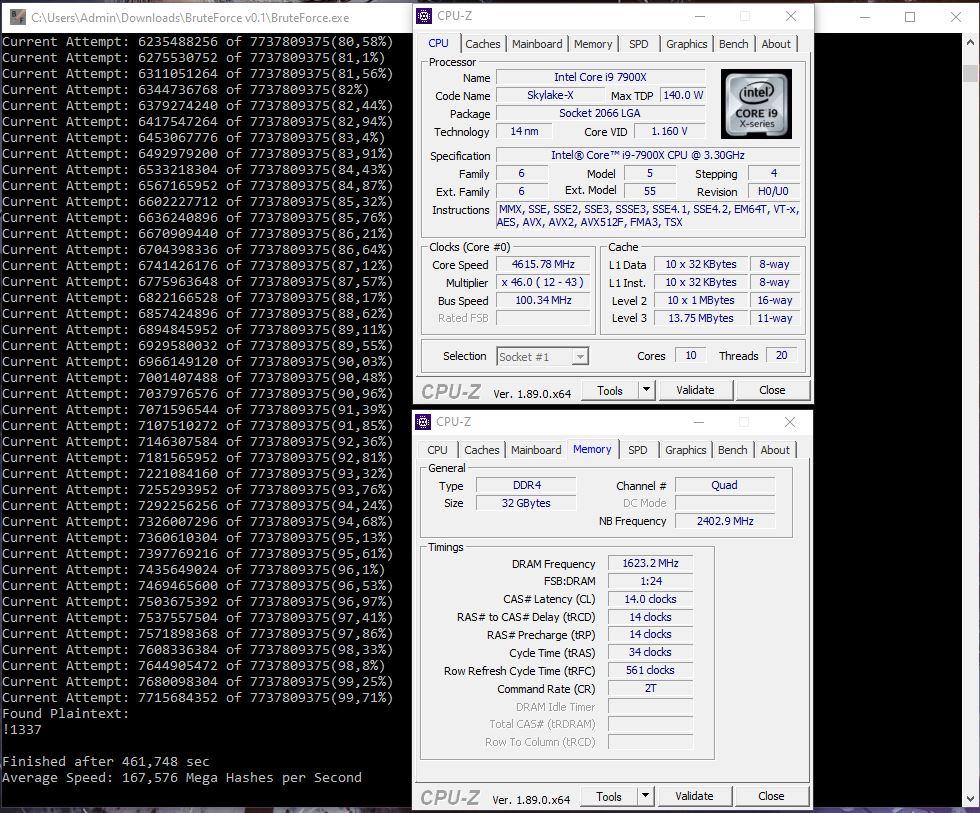Click the Socket 2066 LGA package field

[600, 114]
